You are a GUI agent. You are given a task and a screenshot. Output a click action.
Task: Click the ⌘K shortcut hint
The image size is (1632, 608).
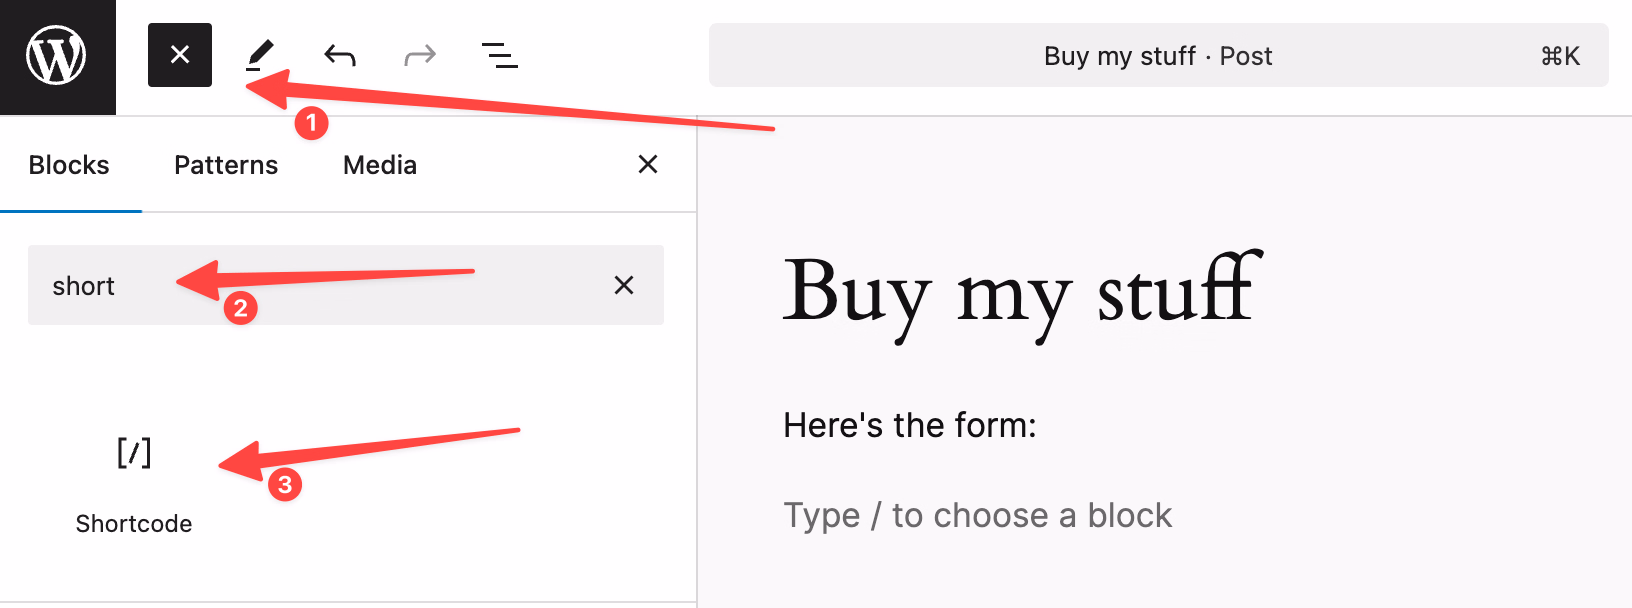[x=1559, y=56]
